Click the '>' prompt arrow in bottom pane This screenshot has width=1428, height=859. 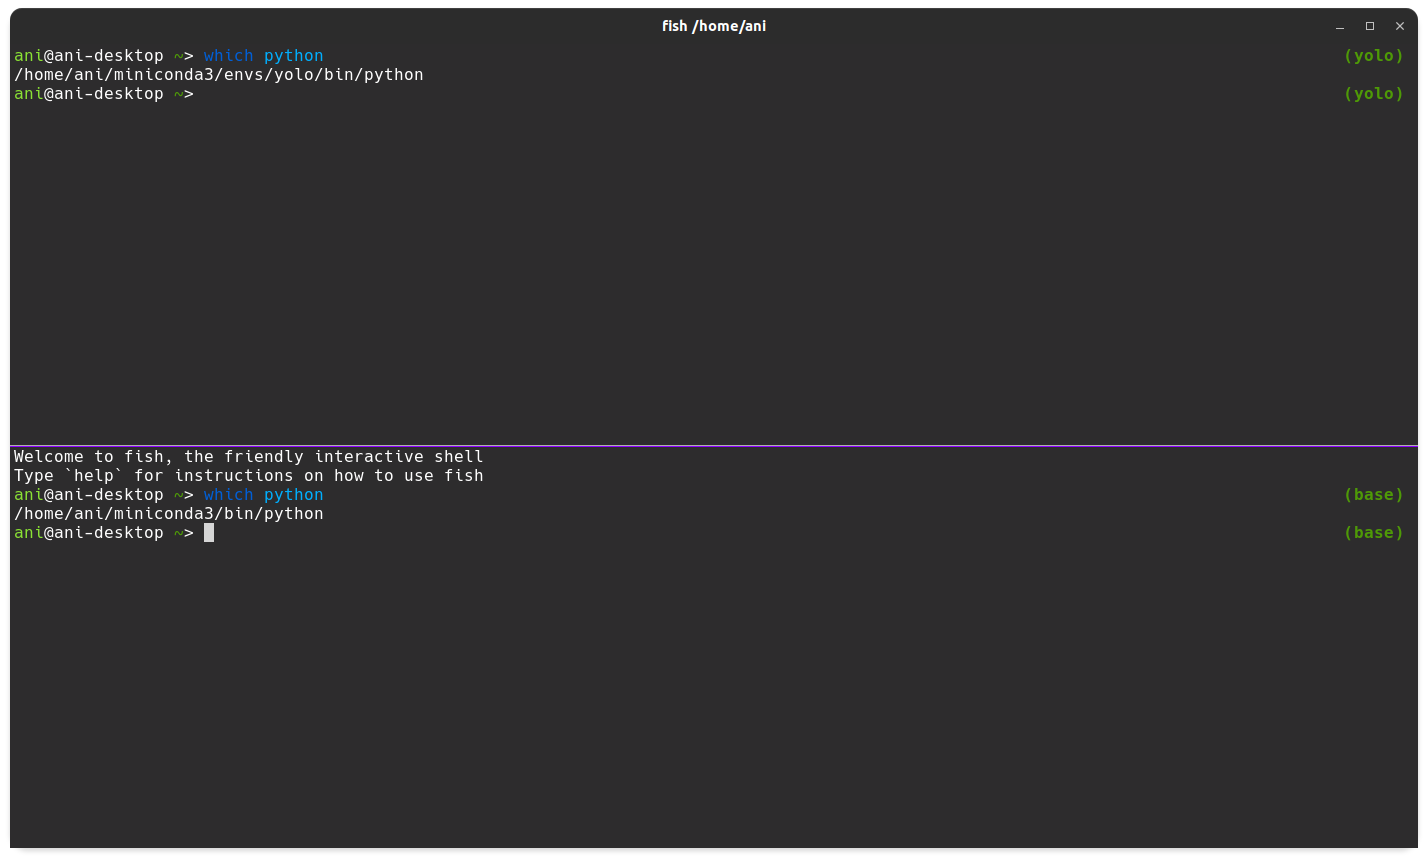[187, 532]
